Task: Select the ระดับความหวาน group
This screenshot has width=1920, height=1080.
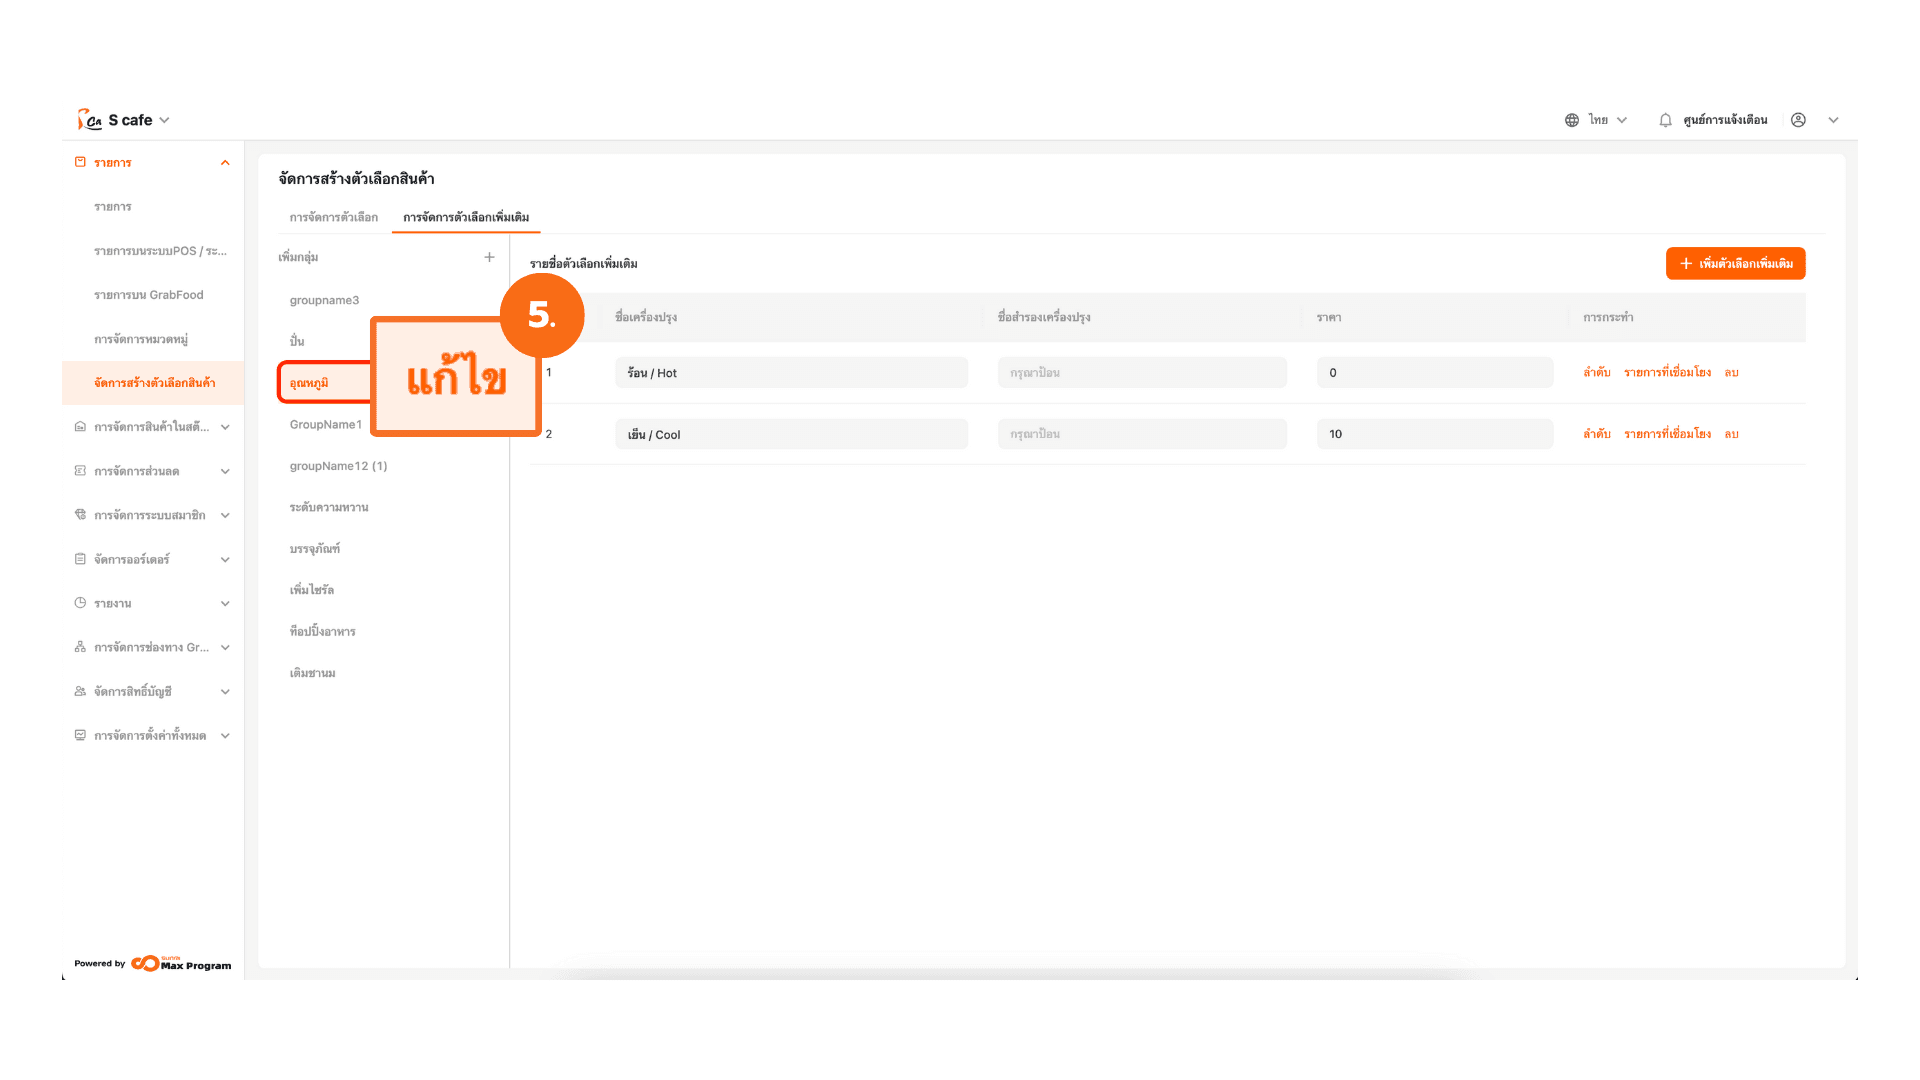Action: [329, 507]
